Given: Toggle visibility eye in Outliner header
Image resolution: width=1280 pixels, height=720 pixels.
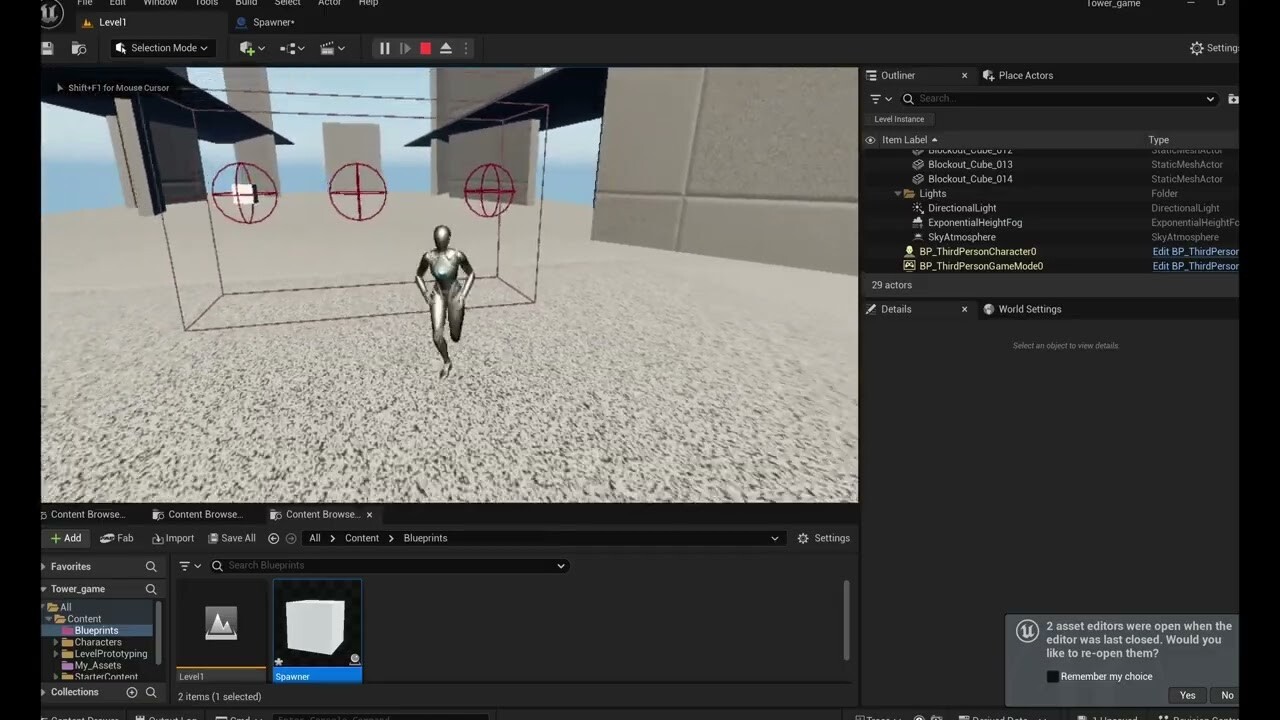Looking at the screenshot, I should [x=870, y=140].
